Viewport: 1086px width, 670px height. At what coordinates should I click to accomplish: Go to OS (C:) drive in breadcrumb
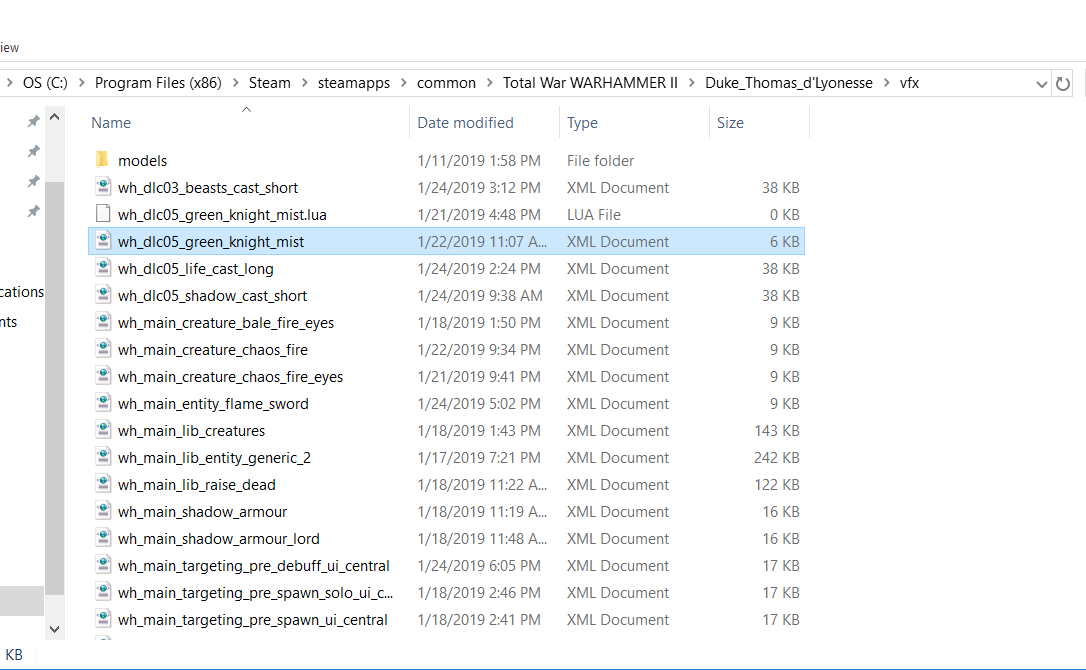click(x=45, y=82)
